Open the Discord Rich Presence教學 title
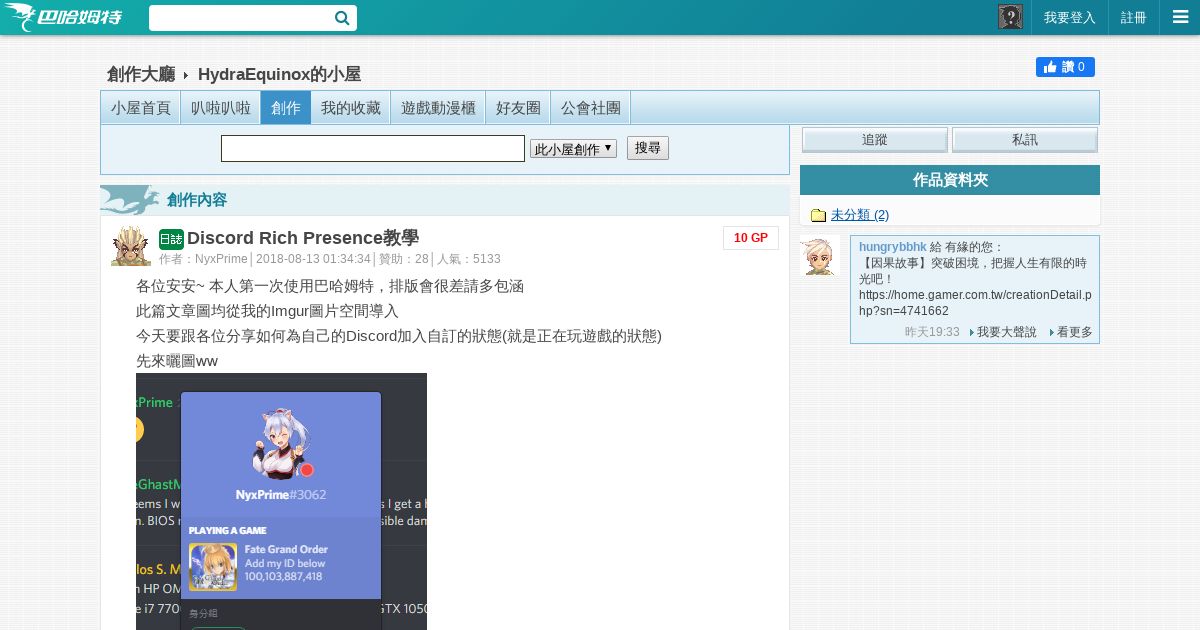Image resolution: width=1200 pixels, height=630 pixels. click(x=303, y=238)
